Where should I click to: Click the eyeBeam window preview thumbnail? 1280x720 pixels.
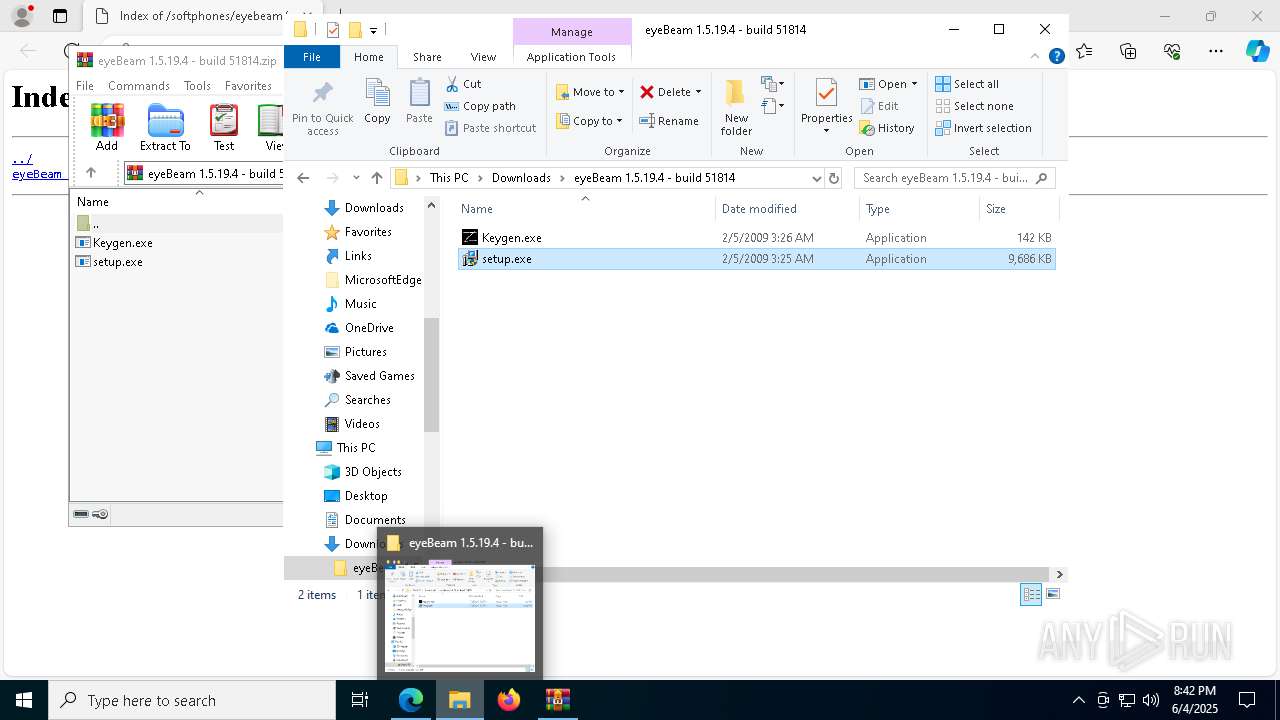(460, 616)
